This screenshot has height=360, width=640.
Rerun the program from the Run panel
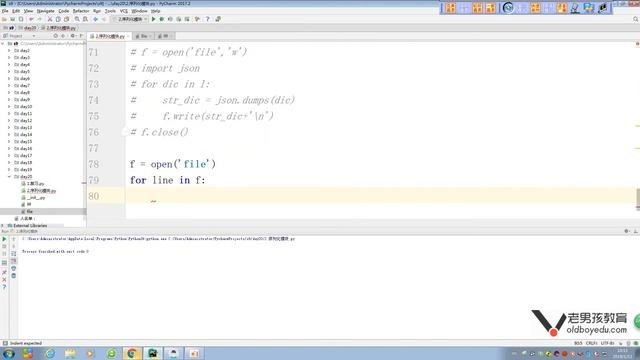pyautogui.click(x=4, y=239)
